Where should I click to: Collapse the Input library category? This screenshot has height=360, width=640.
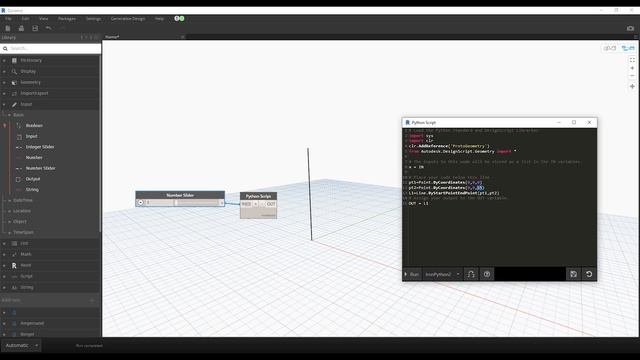click(4, 104)
